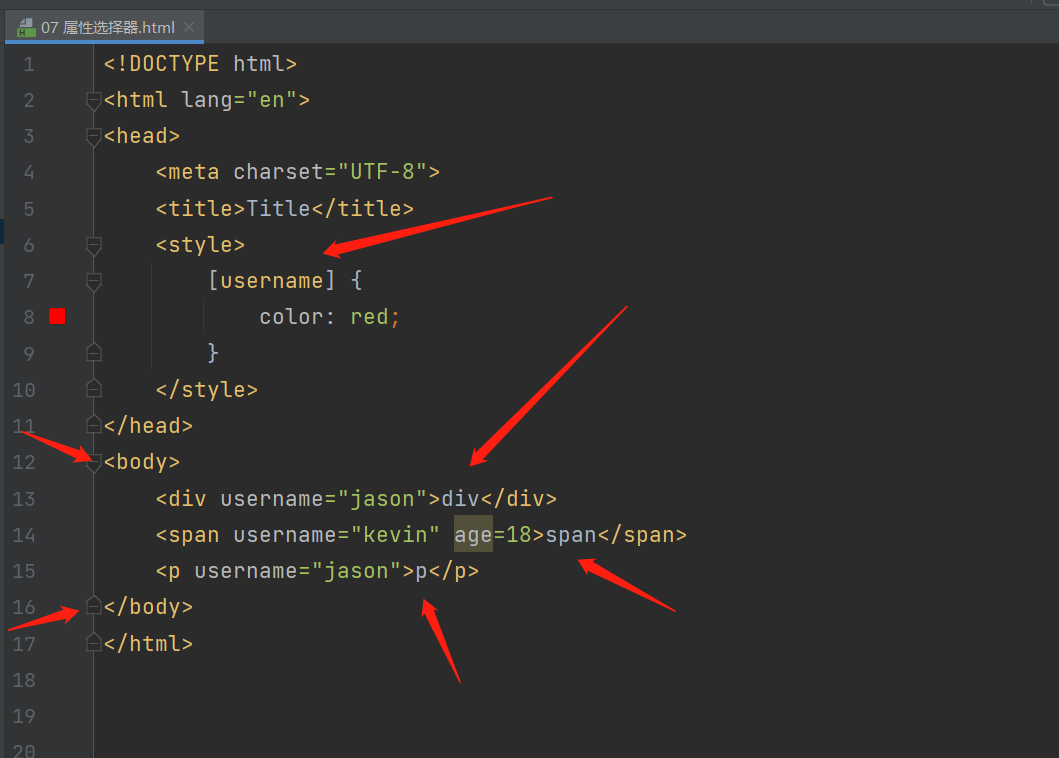The width and height of the screenshot is (1059, 758).
Task: Click the [username] selector text
Action: pyautogui.click(x=272, y=280)
